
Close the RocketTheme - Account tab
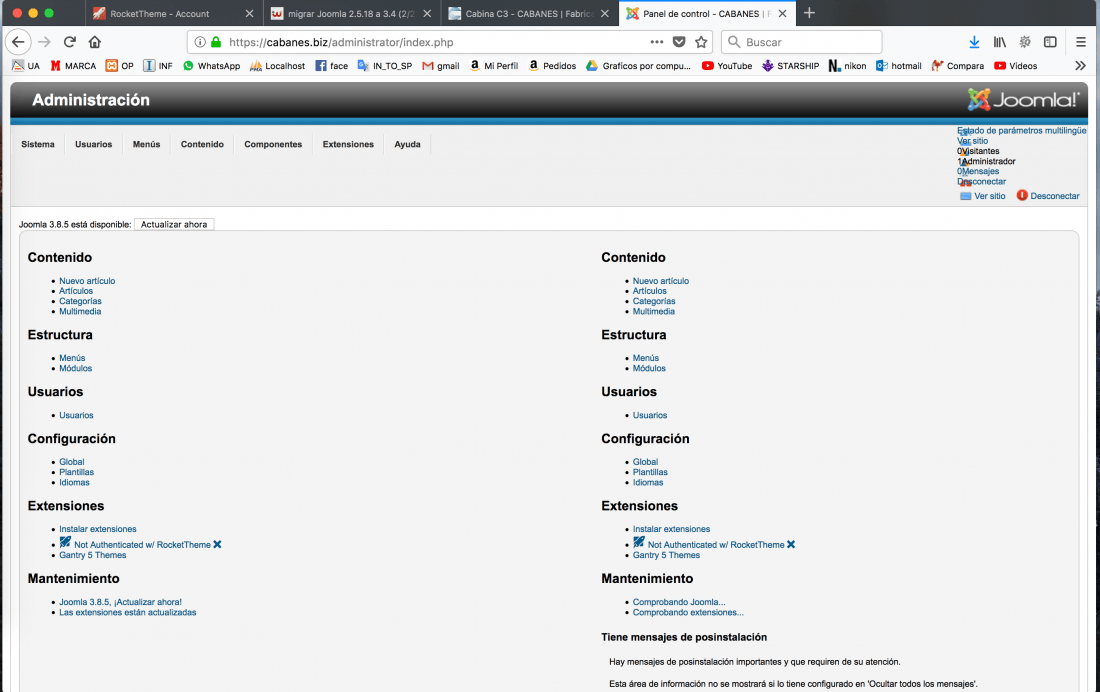(249, 13)
